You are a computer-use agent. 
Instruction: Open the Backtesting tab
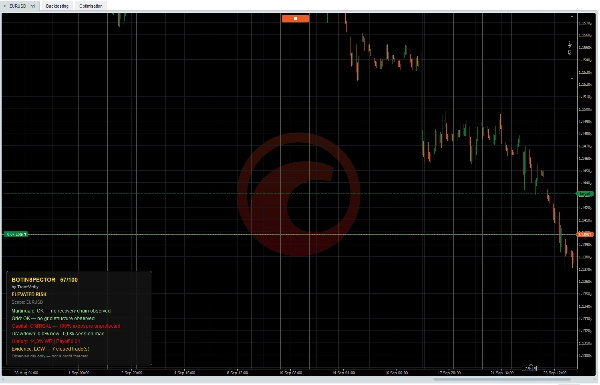point(57,6)
